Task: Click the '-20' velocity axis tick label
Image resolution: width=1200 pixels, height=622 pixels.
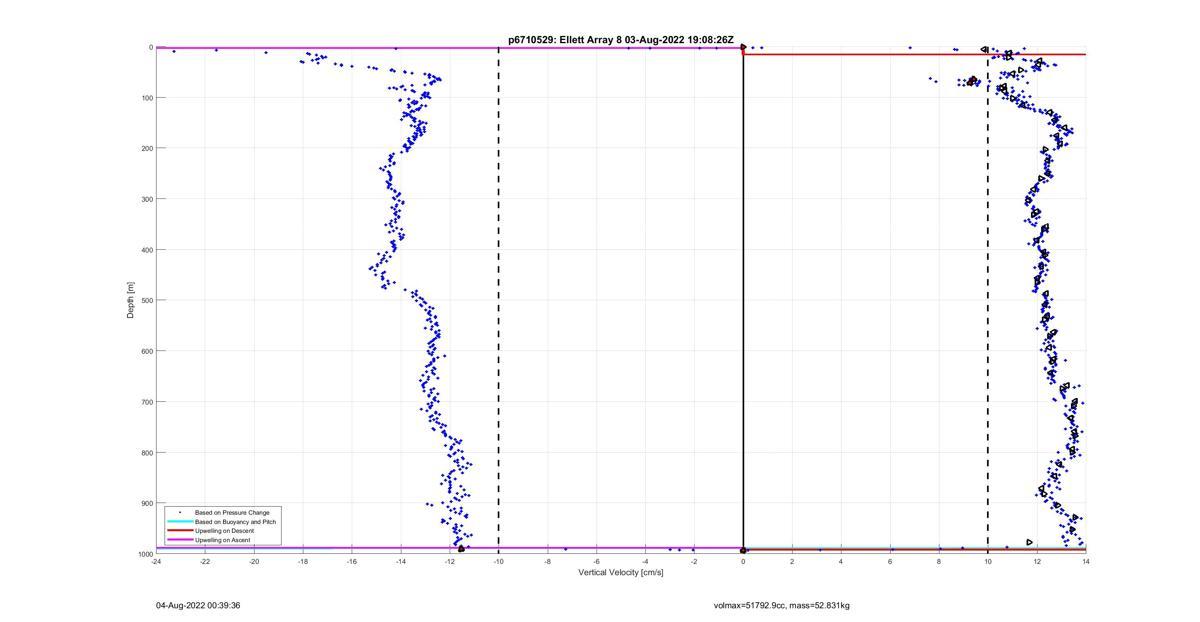Action: coord(254,562)
